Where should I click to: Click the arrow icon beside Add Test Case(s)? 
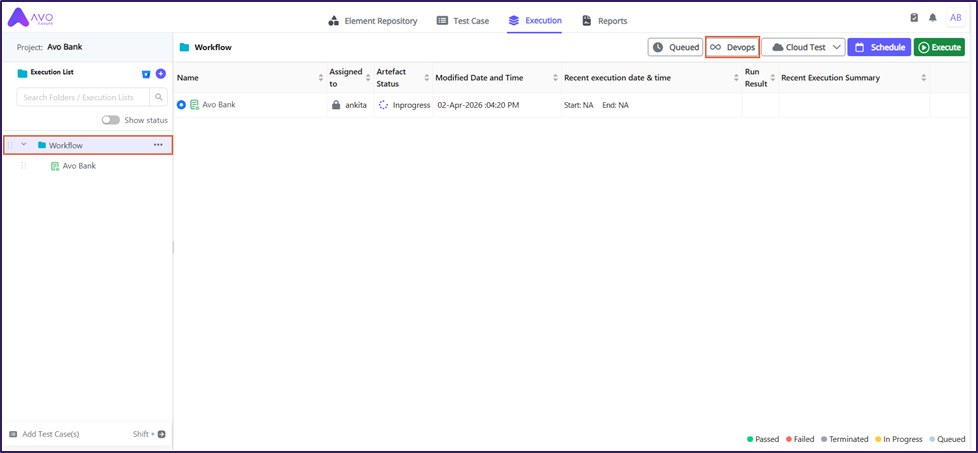click(162, 434)
